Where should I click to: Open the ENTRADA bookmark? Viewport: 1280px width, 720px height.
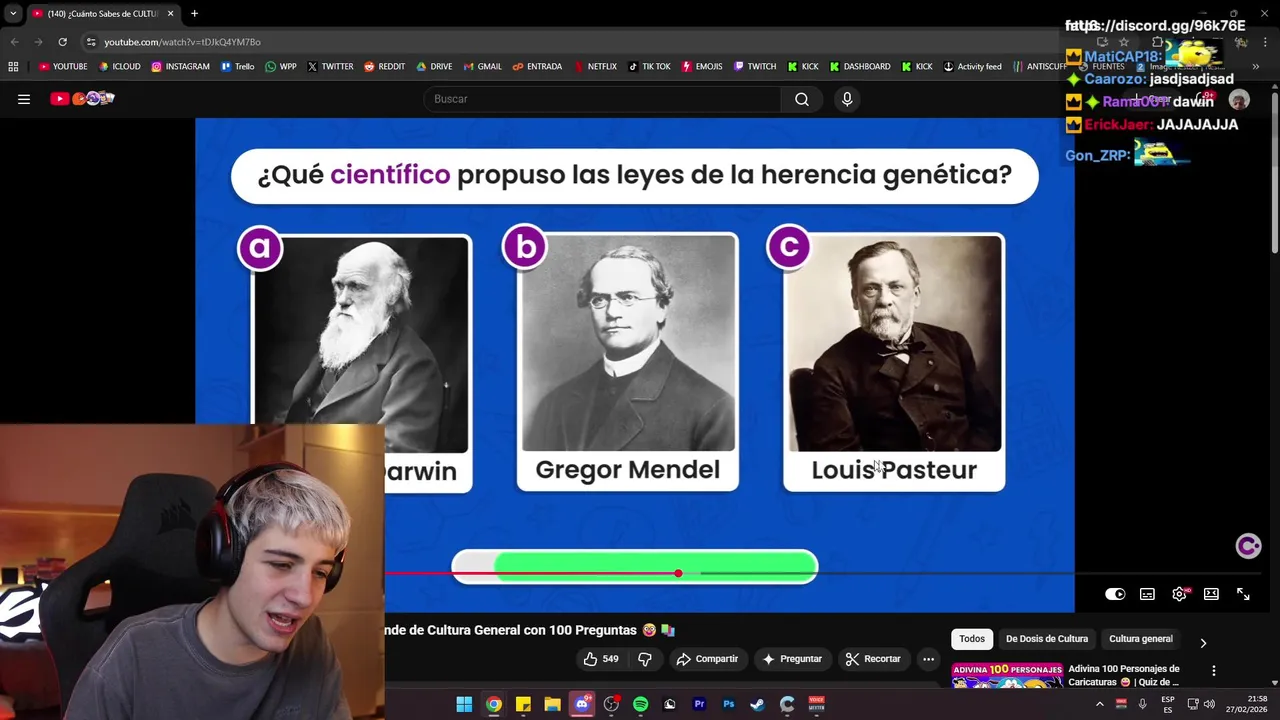(537, 67)
